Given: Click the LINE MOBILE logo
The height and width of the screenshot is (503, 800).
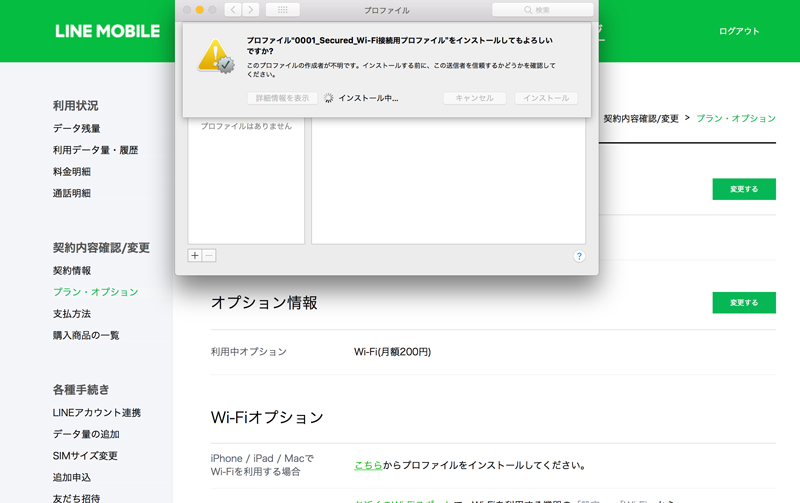Looking at the screenshot, I should (108, 31).
